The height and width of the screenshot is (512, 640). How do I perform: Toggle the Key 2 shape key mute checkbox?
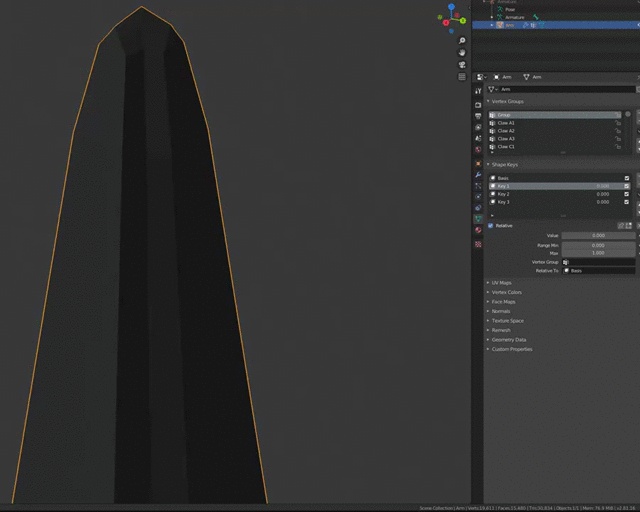(627, 194)
